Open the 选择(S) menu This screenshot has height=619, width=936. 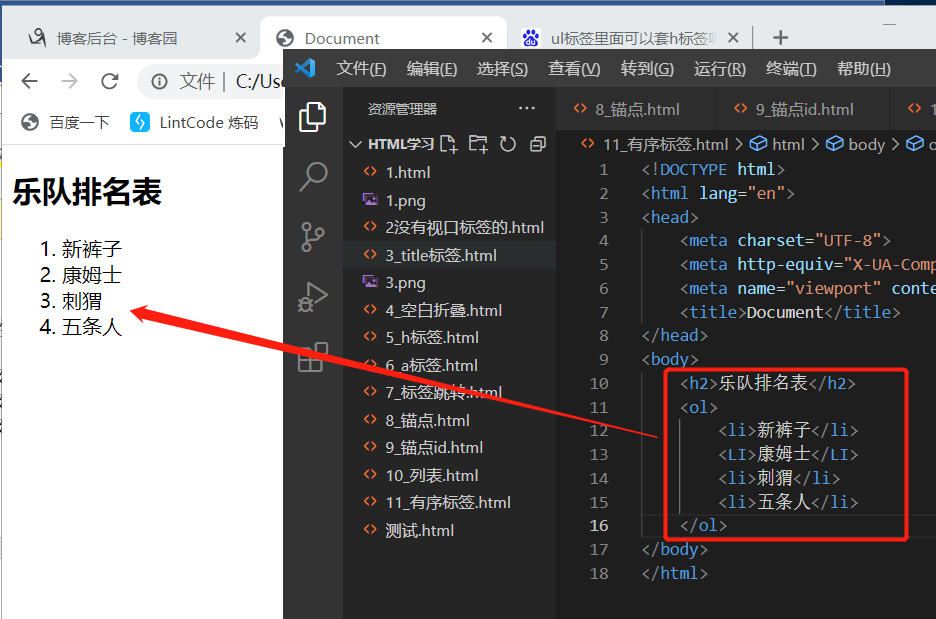click(502, 69)
